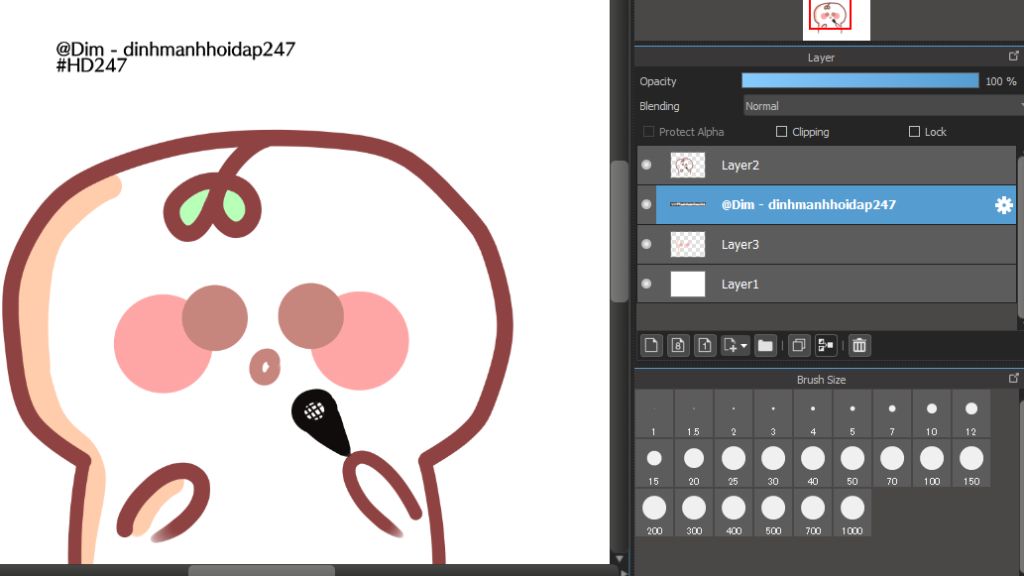The height and width of the screenshot is (576, 1024).
Task: Add a new color layer
Action: tap(651, 345)
